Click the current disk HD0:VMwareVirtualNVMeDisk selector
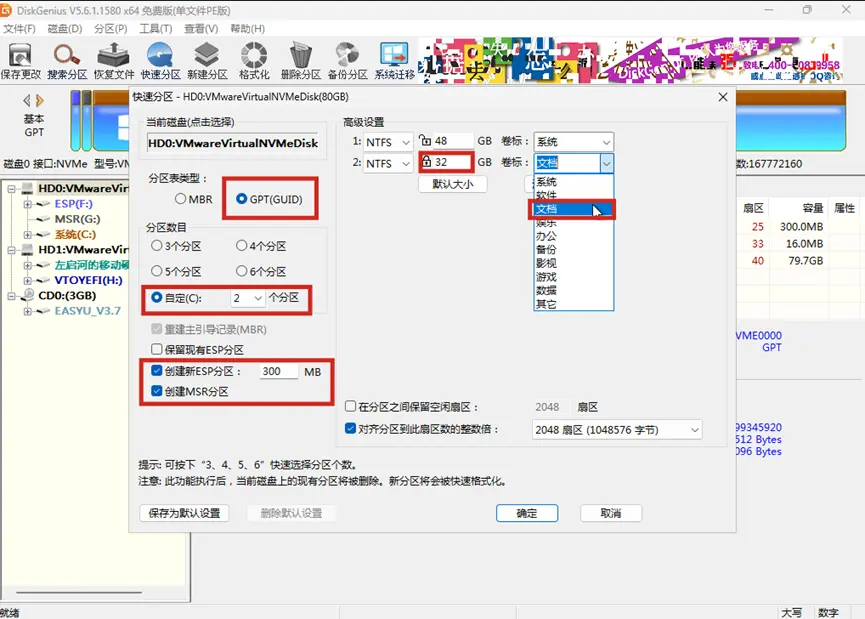This screenshot has height=619, width=865. pos(233,143)
